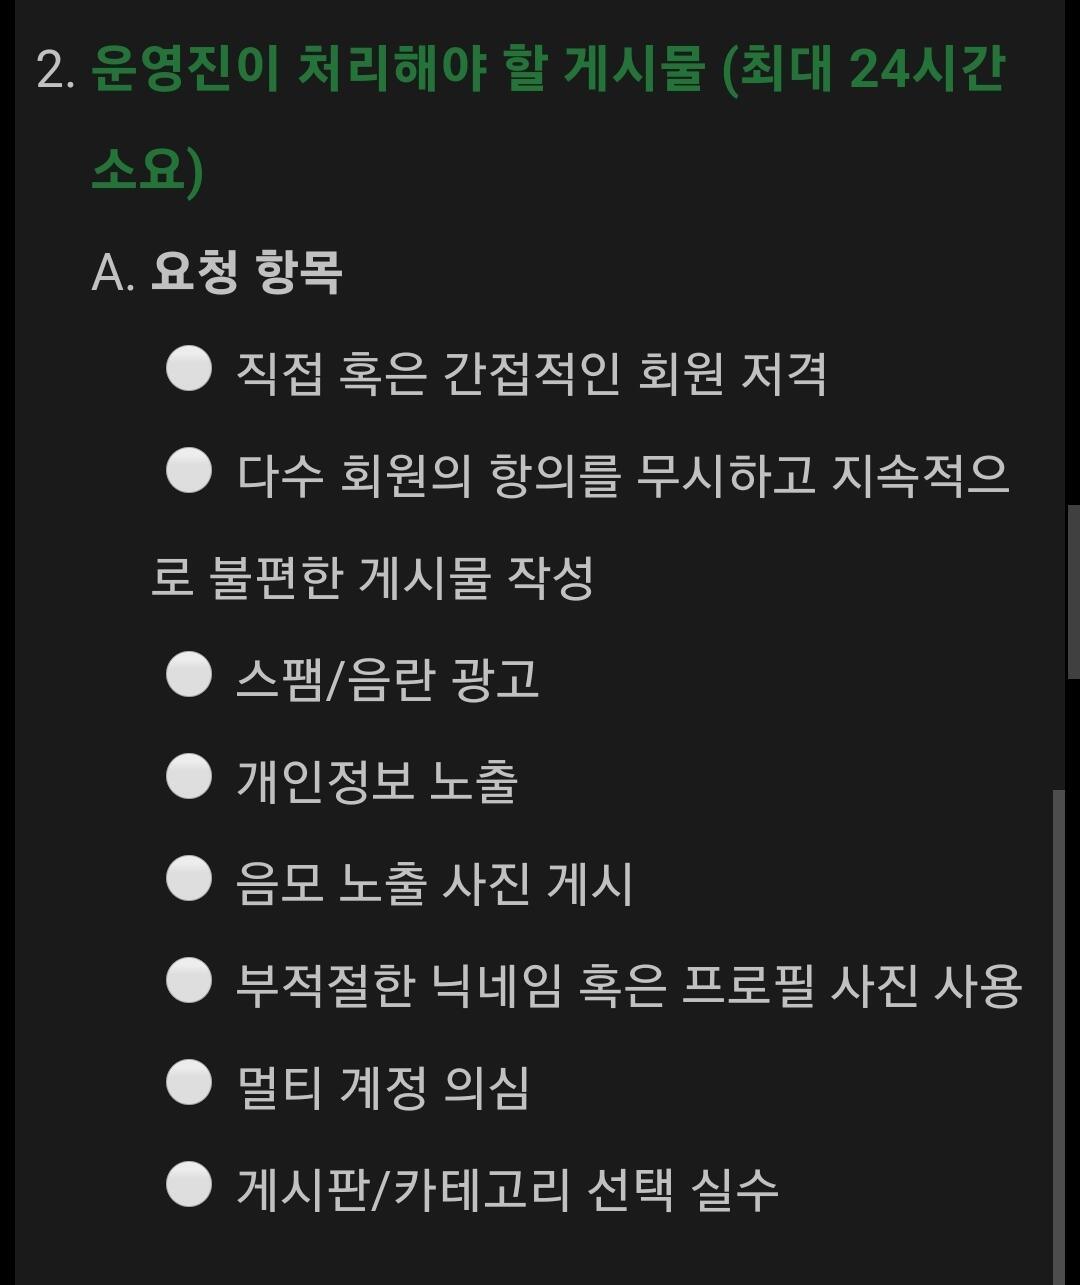Click the bullet beside '다수 회원의 항의를 무시하고'
The image size is (1080, 1285).
(188, 471)
